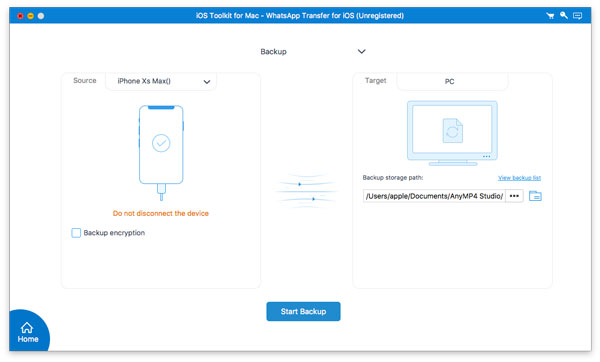Open the backup folder icon
The width and height of the screenshot is (600, 362).
(535, 196)
